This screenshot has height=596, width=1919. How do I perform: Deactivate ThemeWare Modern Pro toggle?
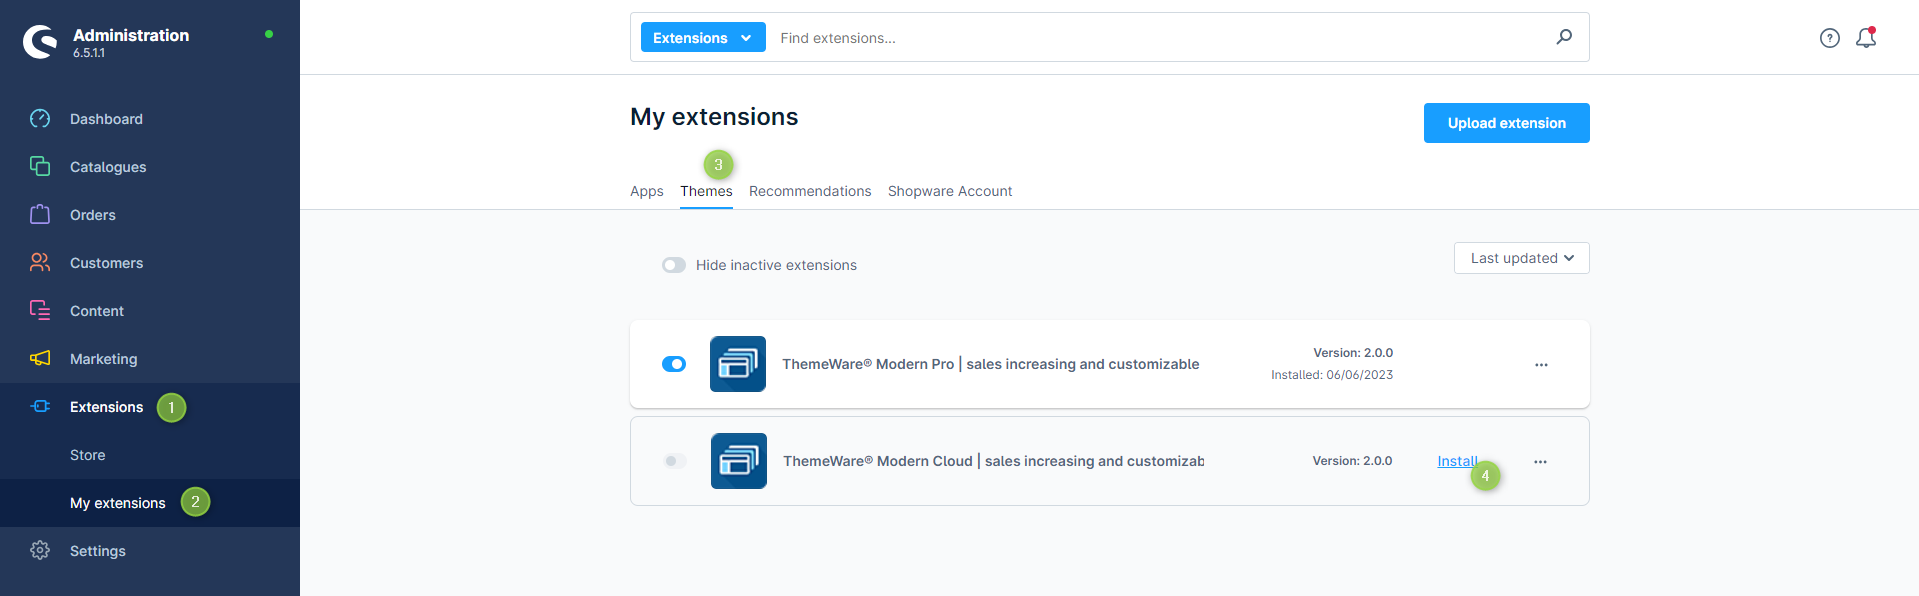[674, 364]
